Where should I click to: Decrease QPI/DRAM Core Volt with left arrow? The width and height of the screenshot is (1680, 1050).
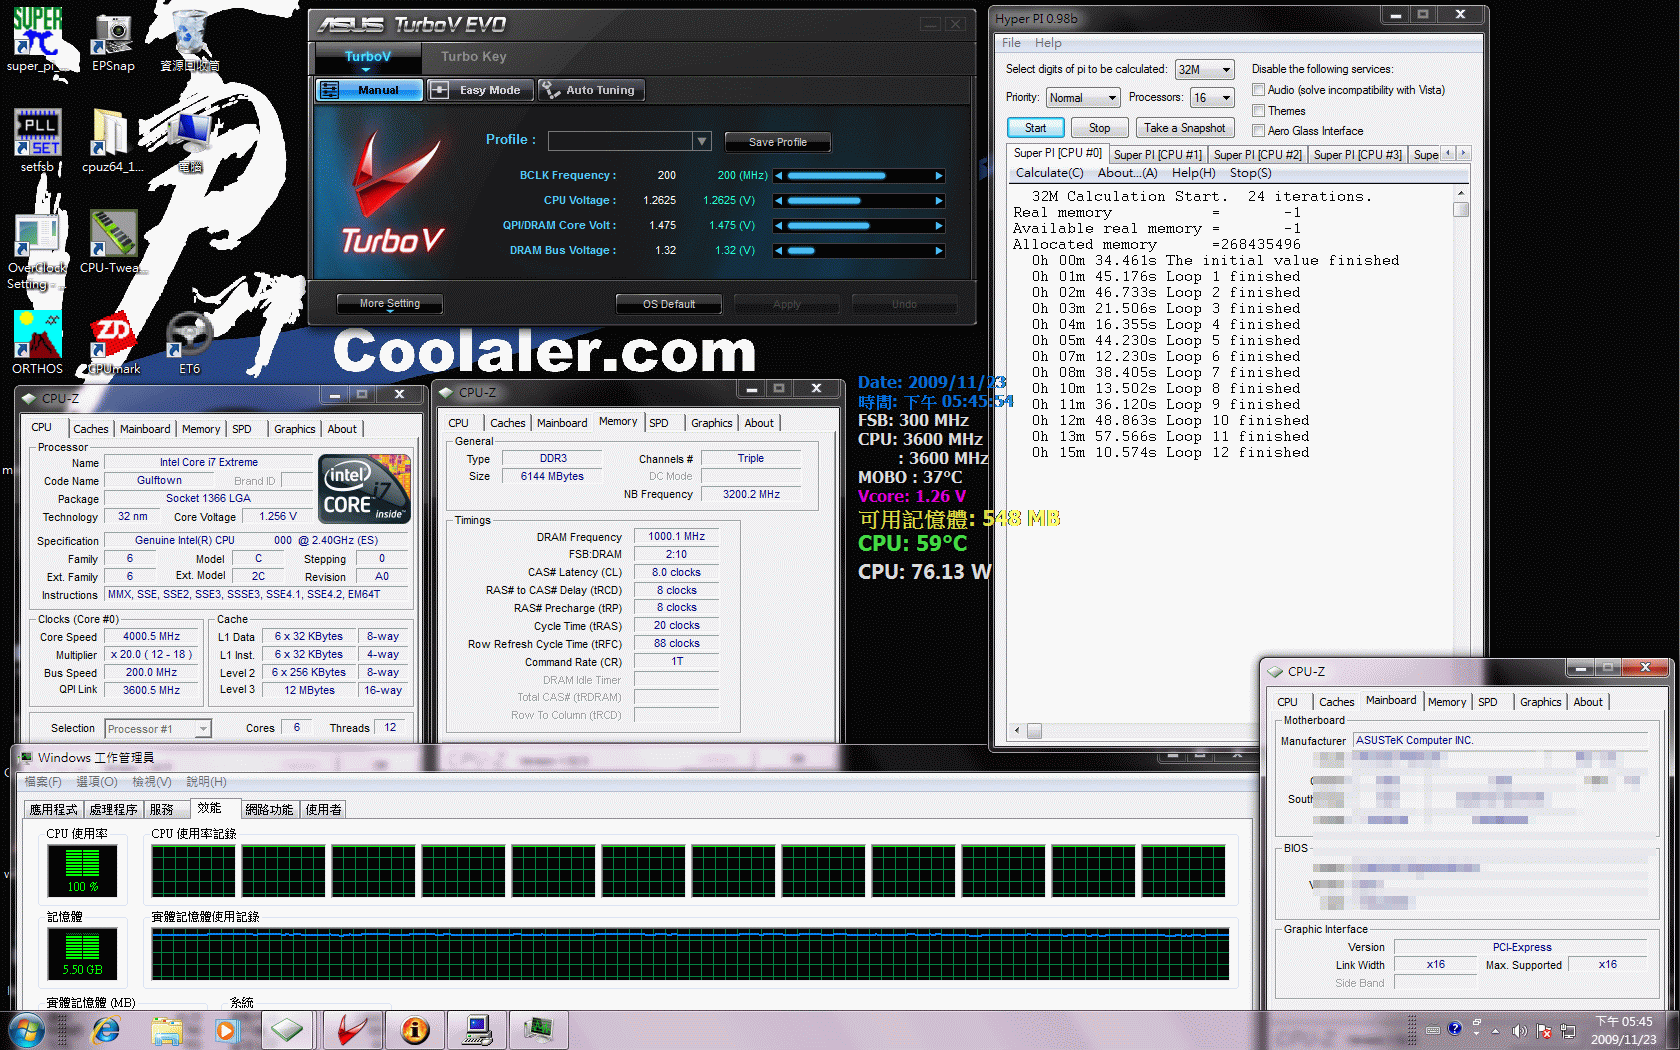(779, 226)
